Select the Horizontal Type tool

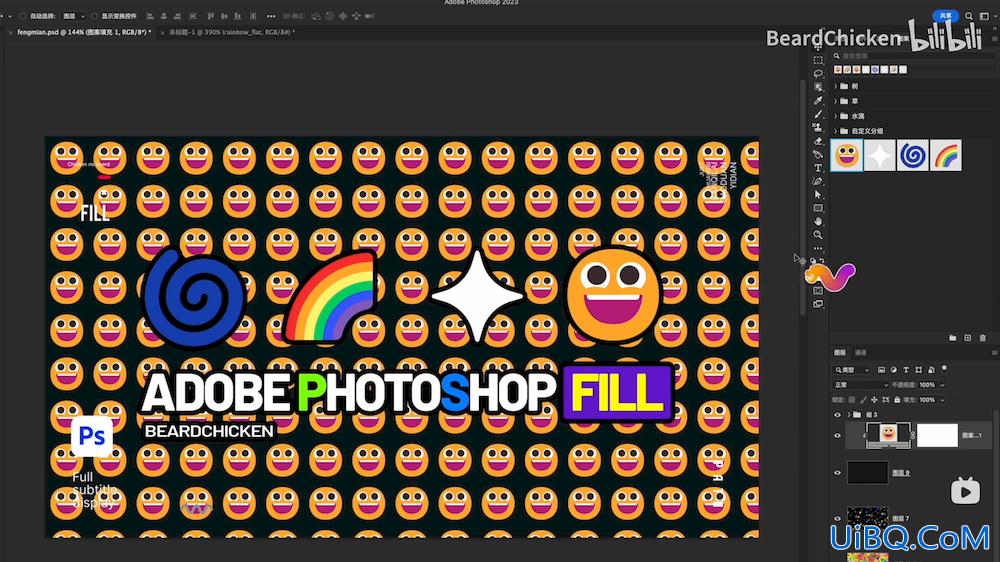[818, 168]
